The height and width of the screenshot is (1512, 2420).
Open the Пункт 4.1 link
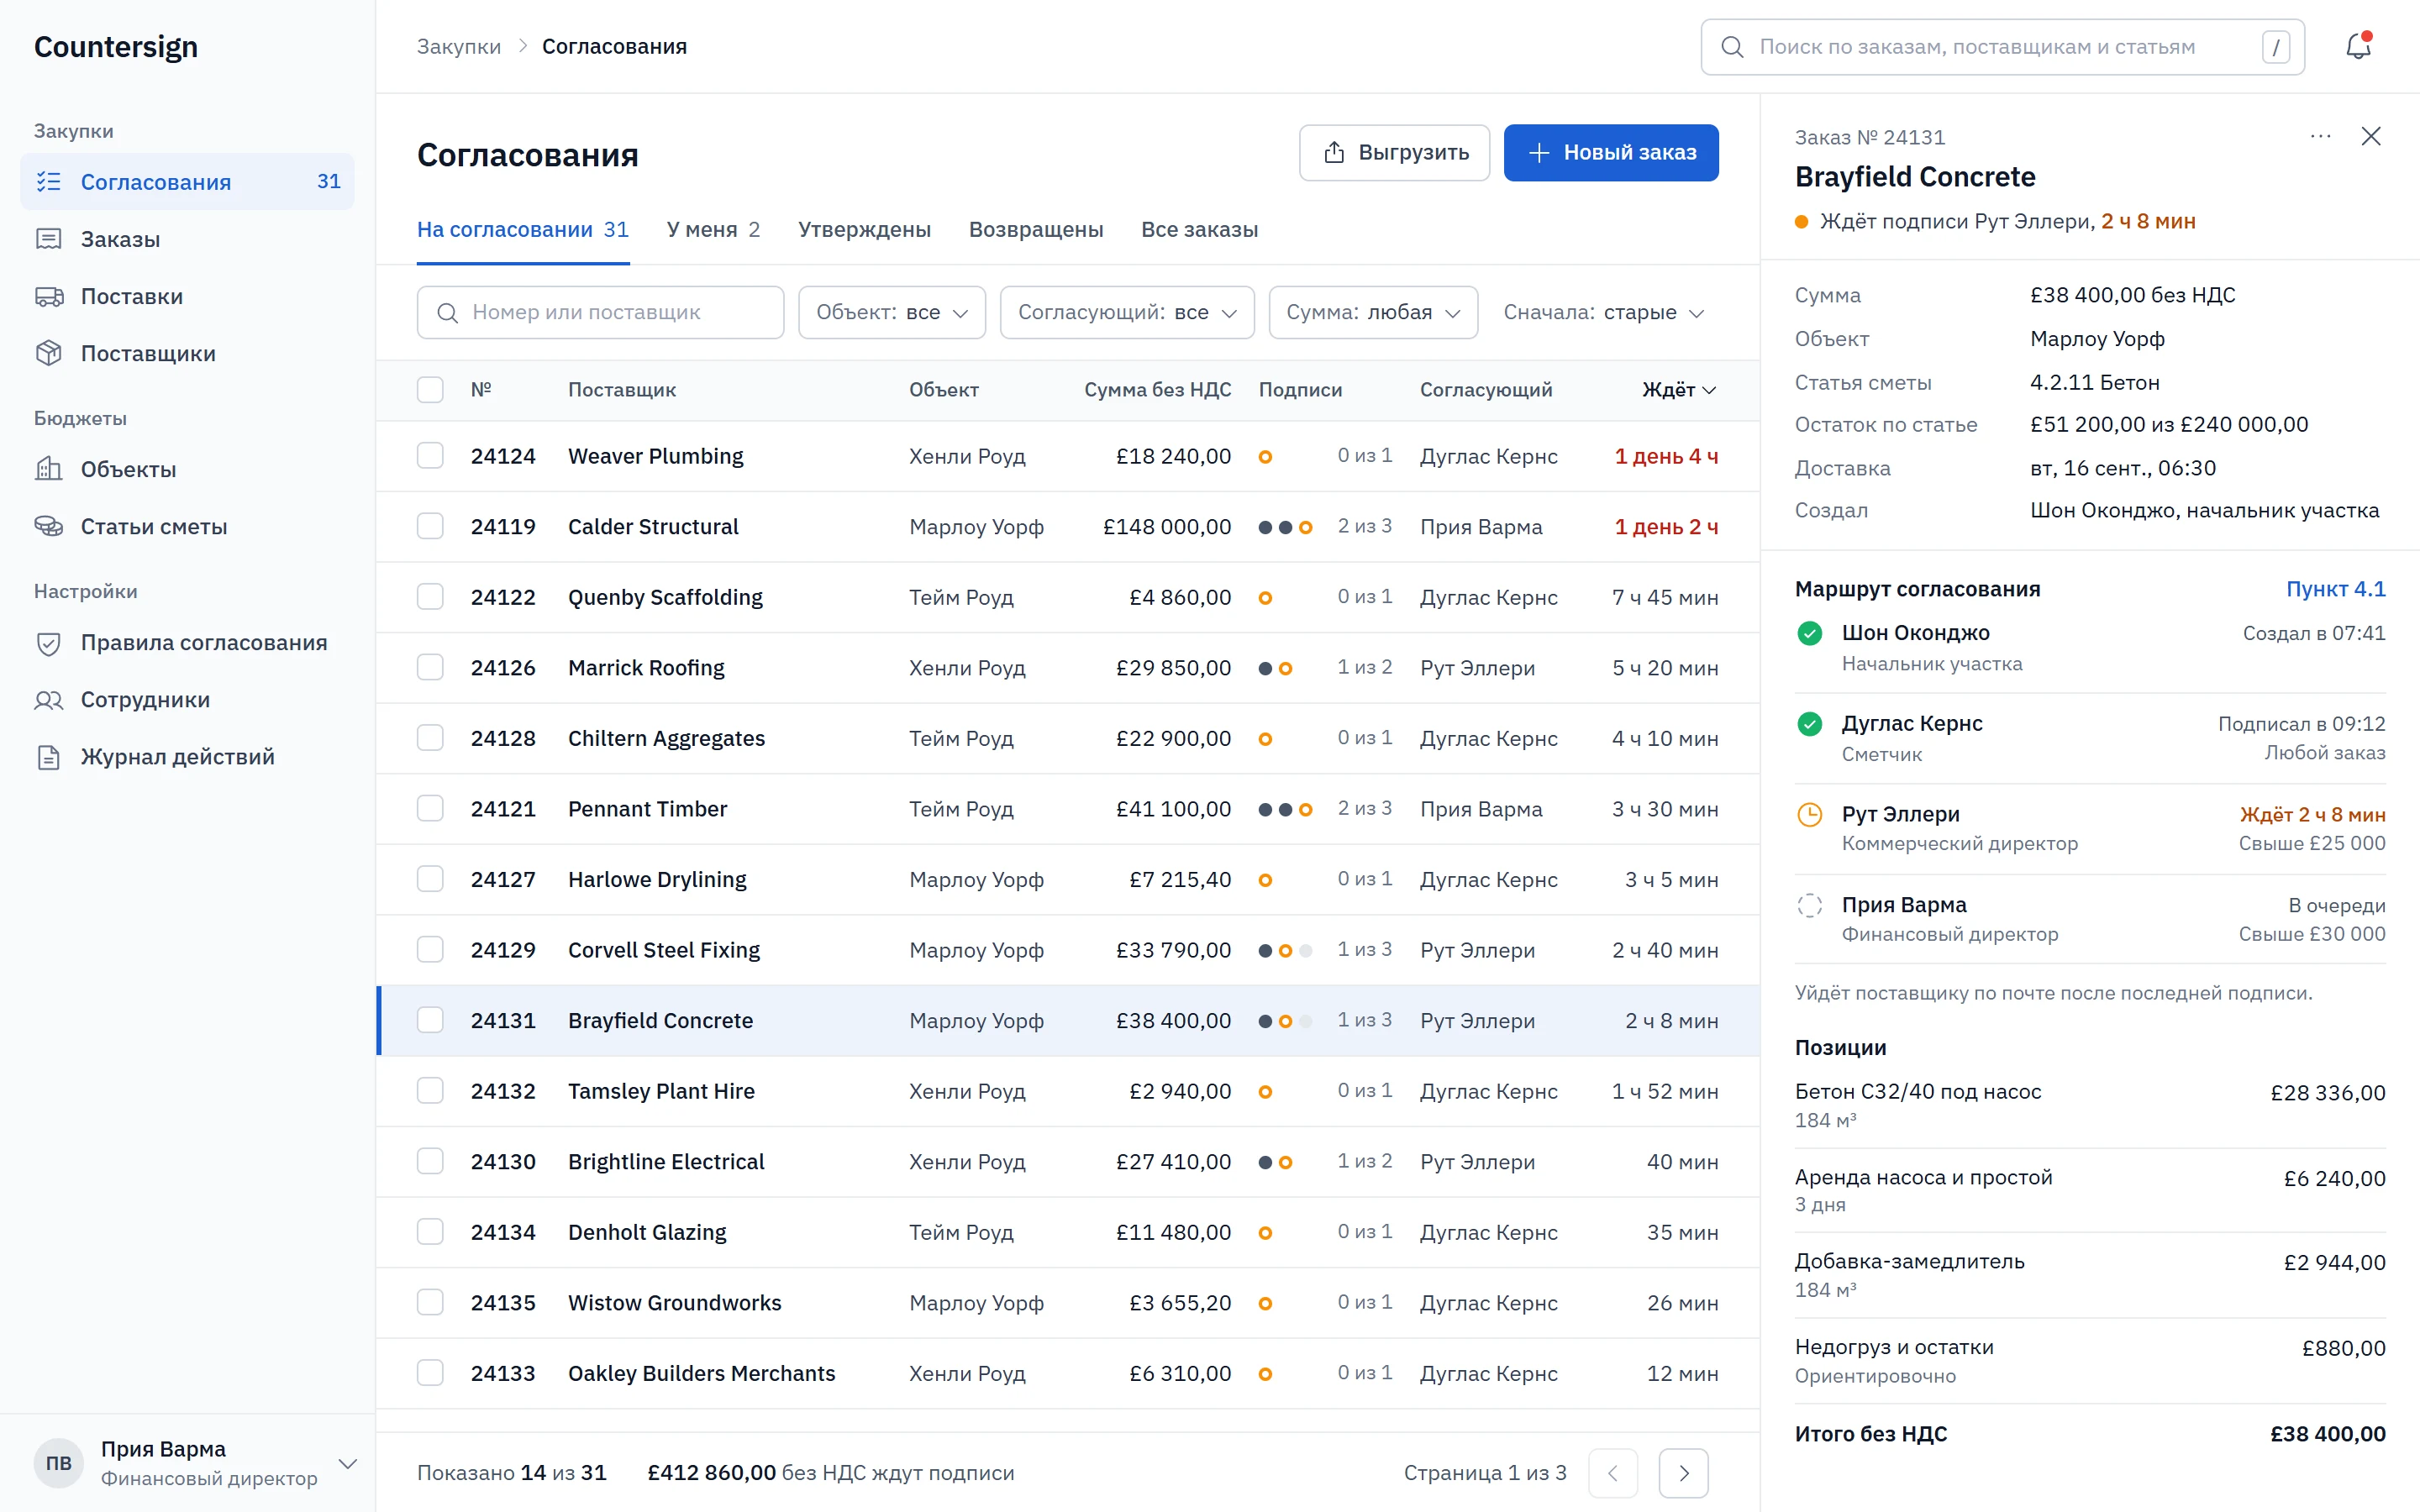coord(2335,589)
